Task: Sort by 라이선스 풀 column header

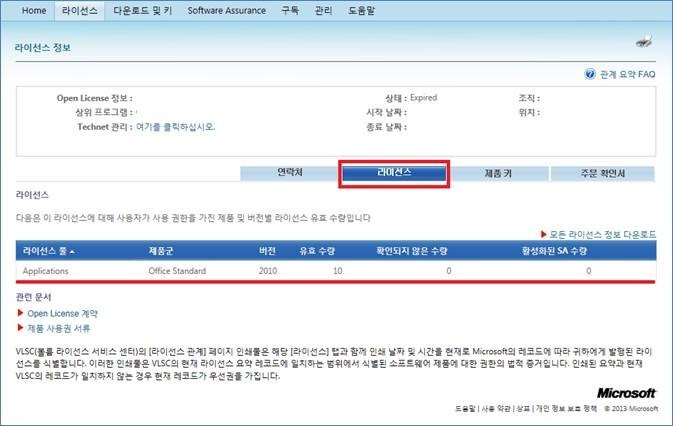Action: [x=49, y=251]
